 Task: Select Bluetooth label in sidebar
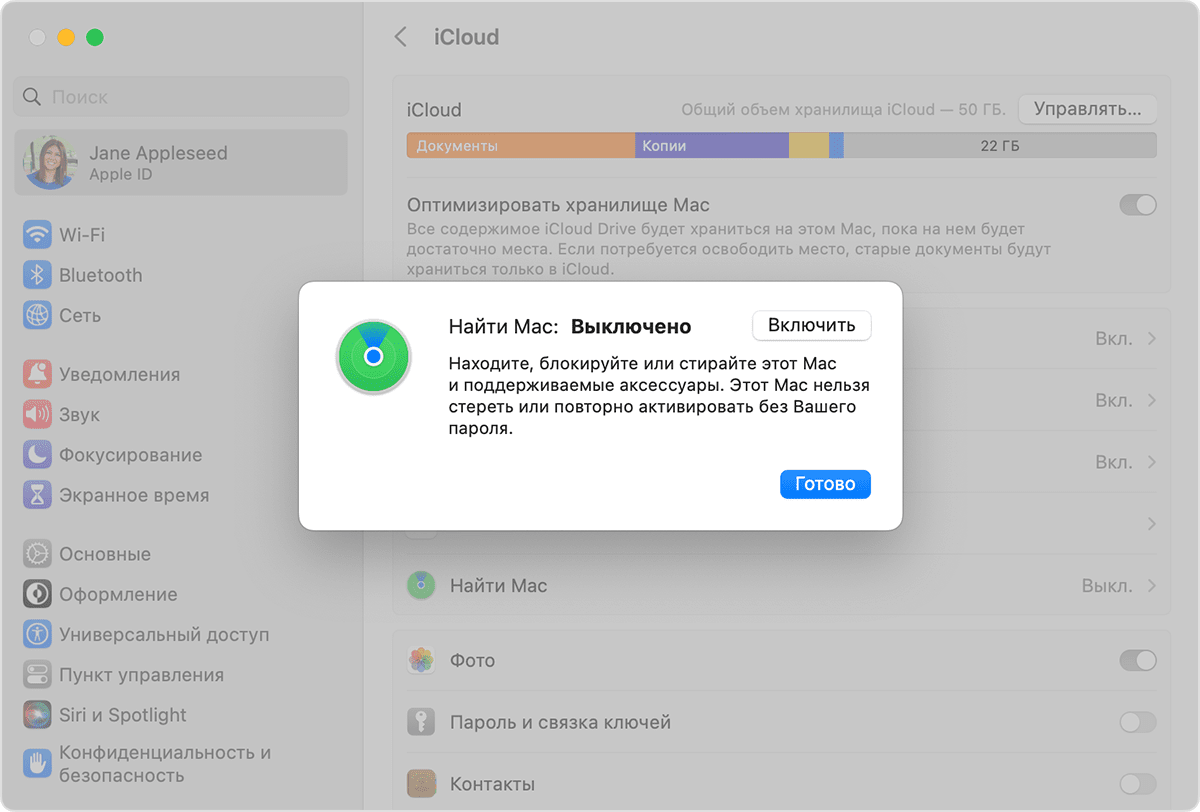pos(101,275)
